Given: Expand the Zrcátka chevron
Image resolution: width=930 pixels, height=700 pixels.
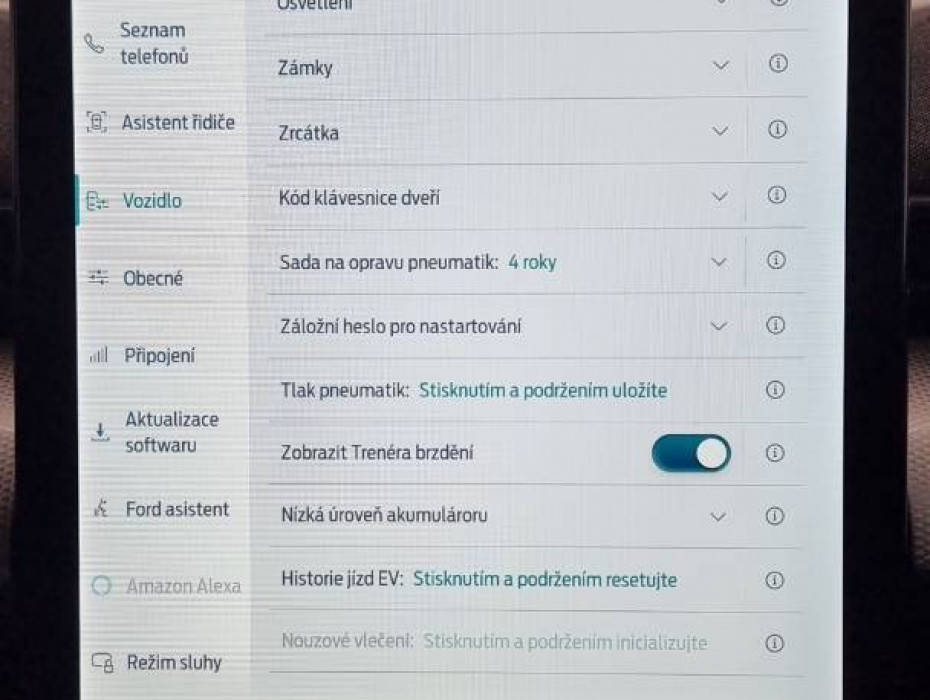Looking at the screenshot, I should pos(720,131).
